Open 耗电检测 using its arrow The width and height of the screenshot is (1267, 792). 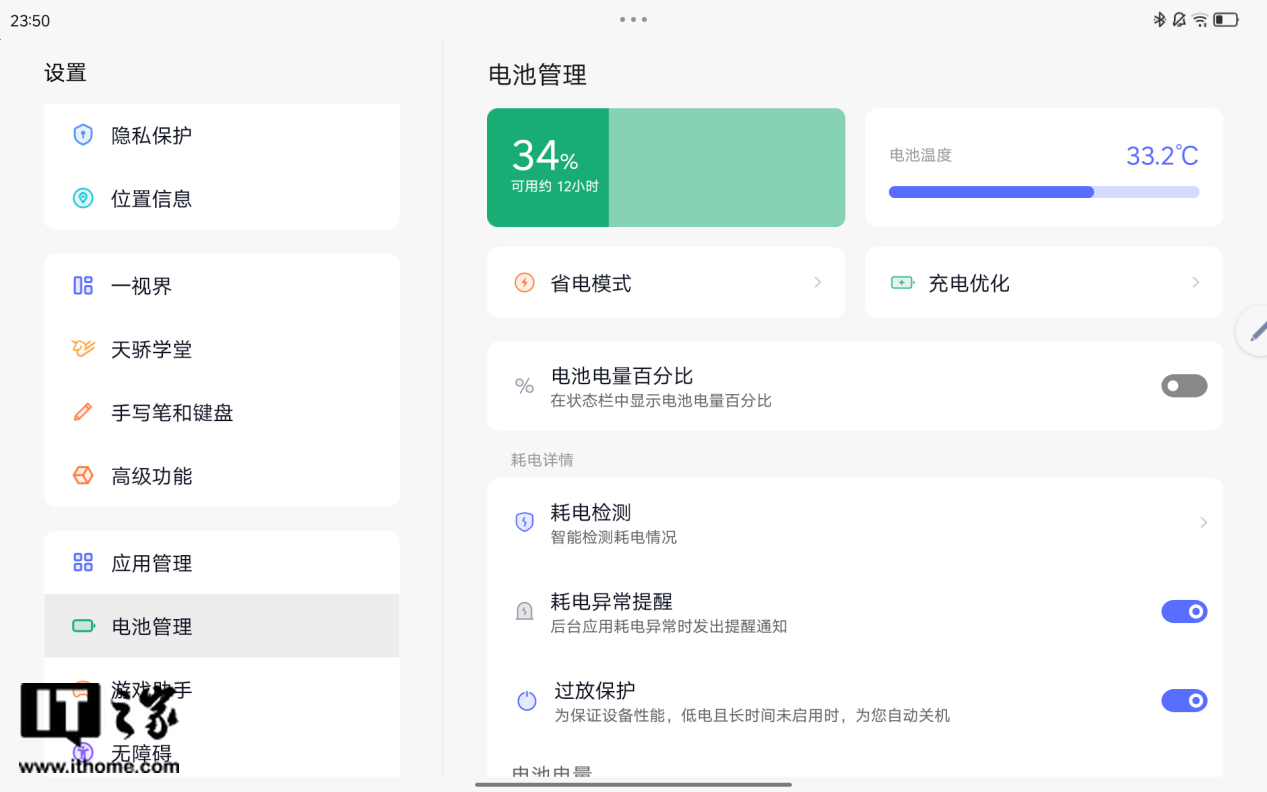[1203, 522]
